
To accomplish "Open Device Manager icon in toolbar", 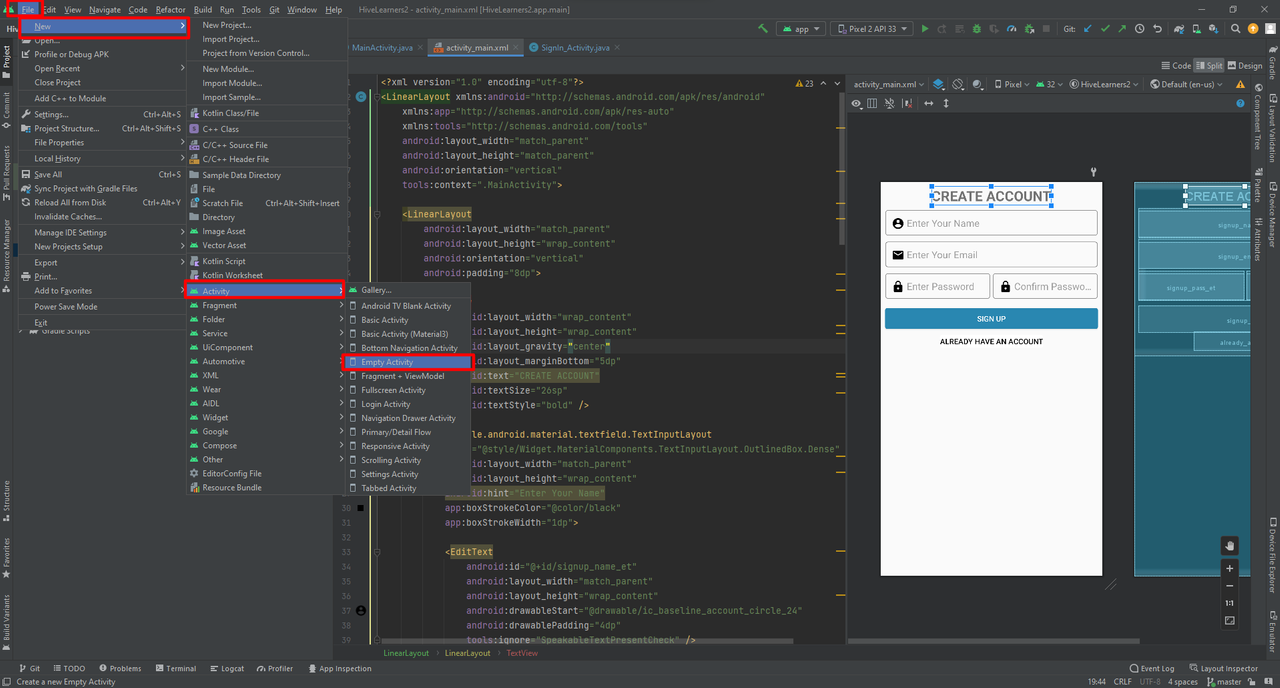I will 1197,29.
